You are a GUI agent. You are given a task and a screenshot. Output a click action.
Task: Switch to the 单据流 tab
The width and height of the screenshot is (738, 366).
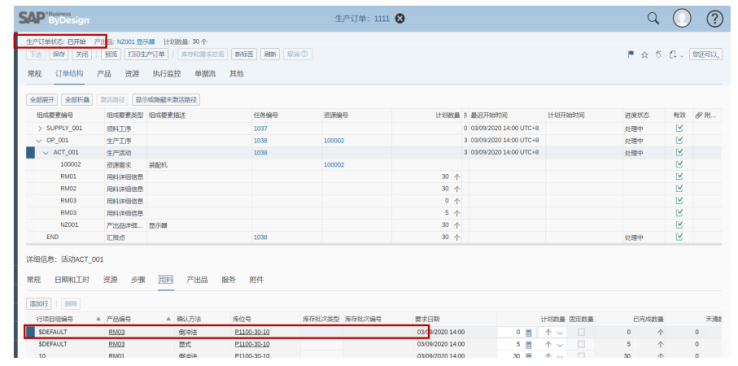[205, 73]
